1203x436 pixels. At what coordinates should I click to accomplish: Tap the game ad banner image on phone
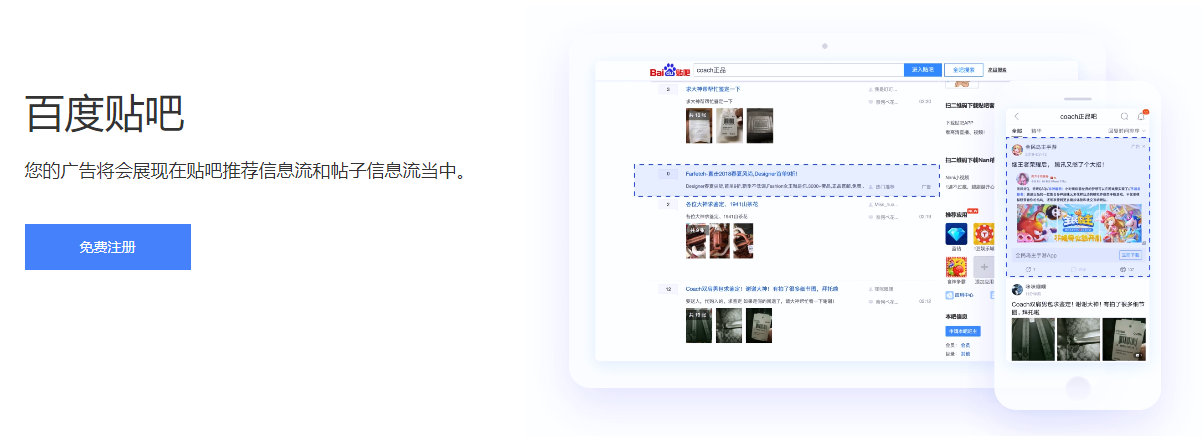tap(1079, 222)
